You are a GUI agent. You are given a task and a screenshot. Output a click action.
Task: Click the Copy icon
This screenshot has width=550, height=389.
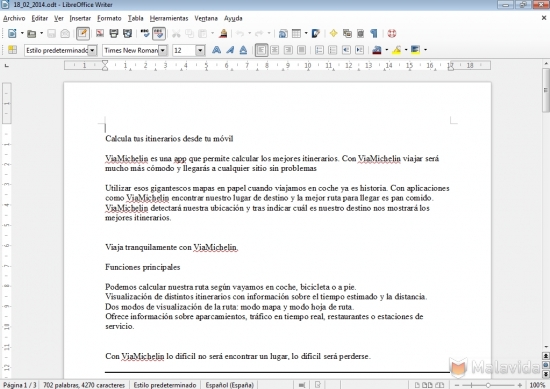coord(189,34)
